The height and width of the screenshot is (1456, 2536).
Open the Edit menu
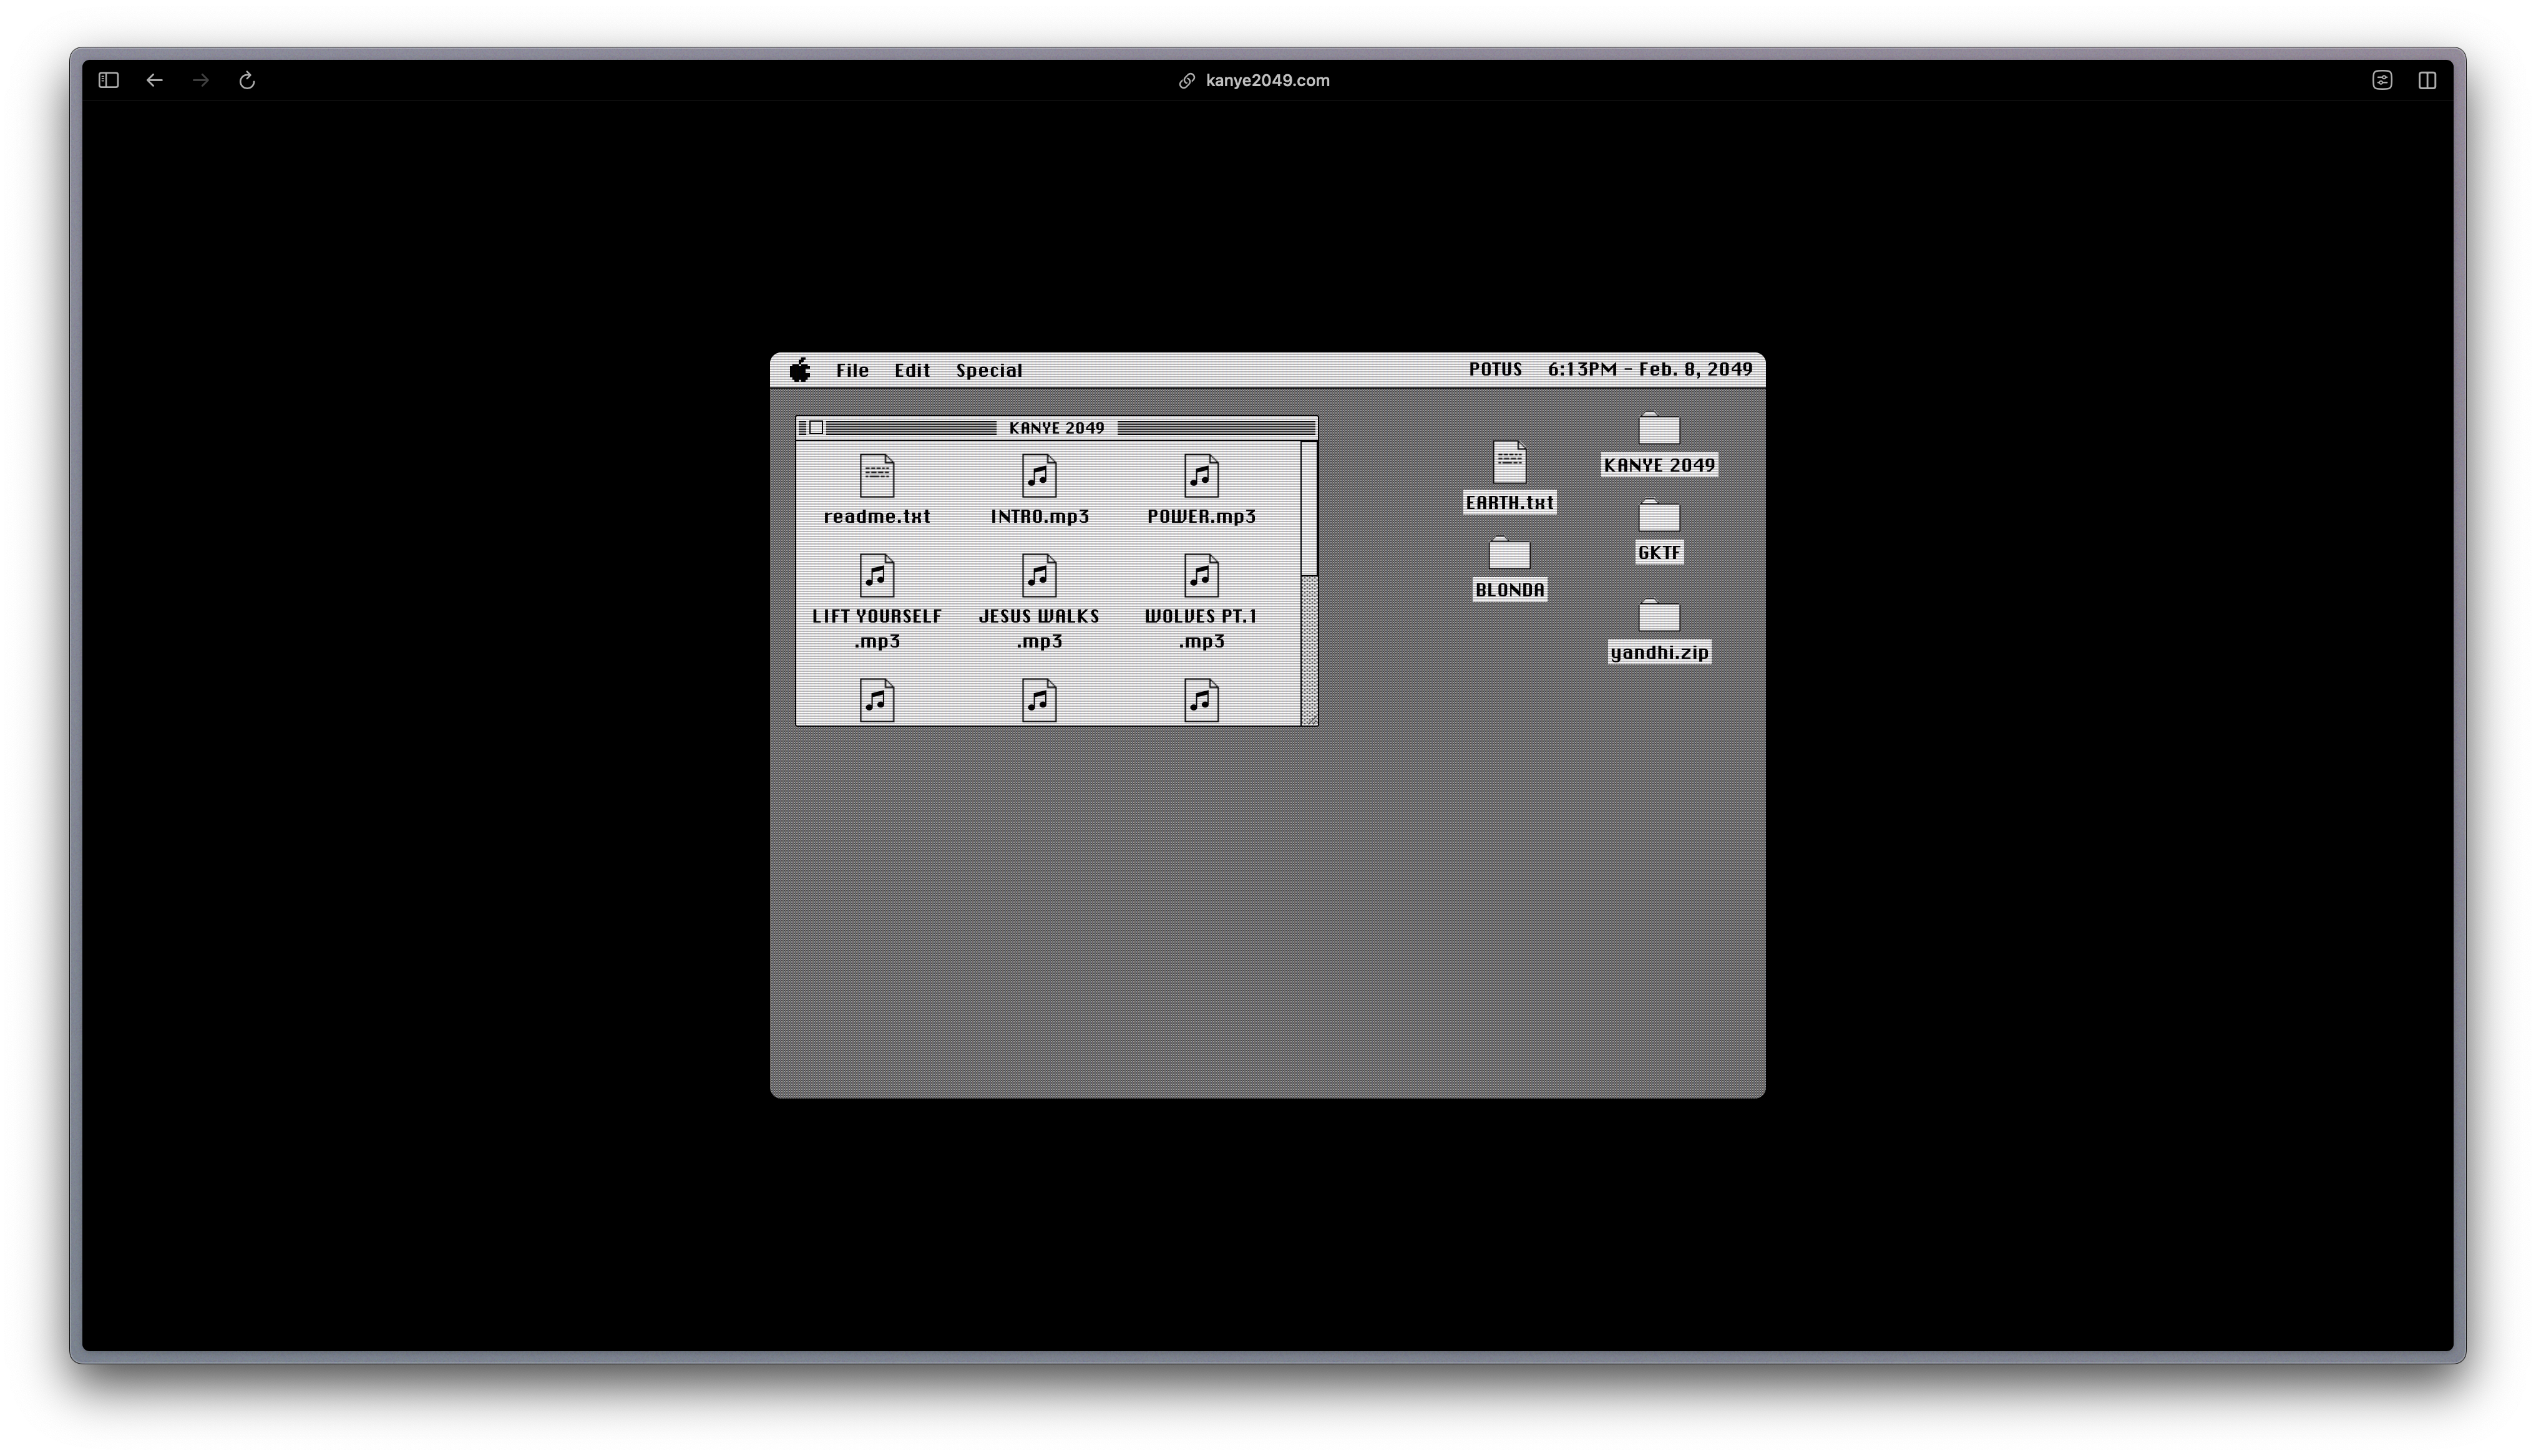point(912,370)
